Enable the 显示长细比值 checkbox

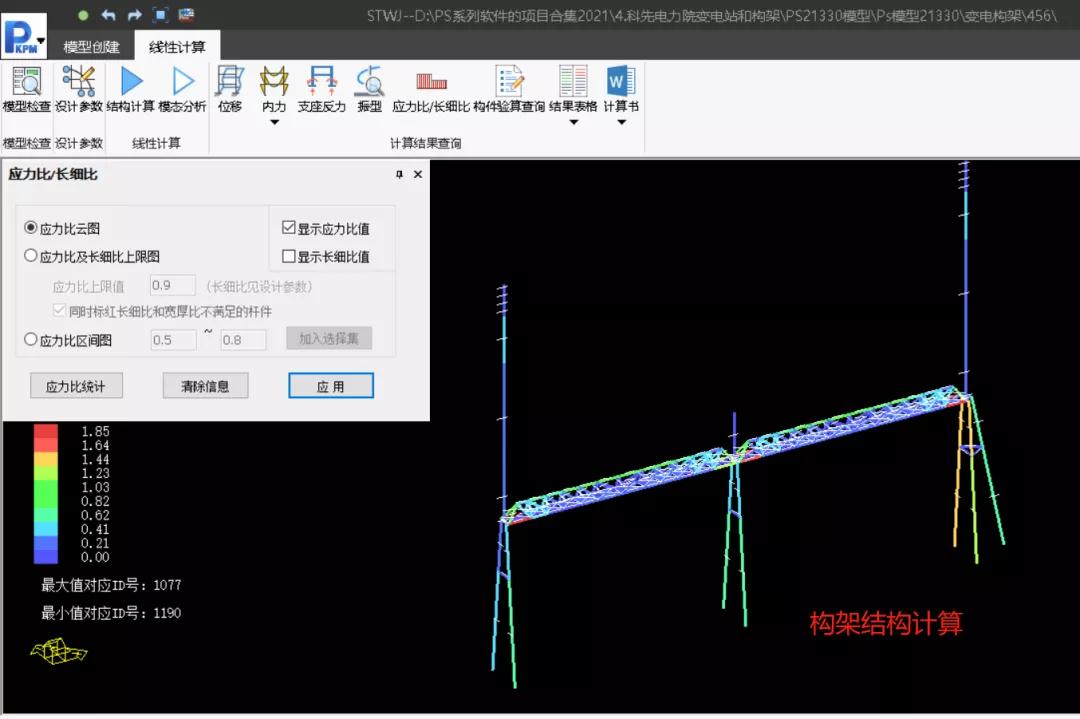(289, 255)
